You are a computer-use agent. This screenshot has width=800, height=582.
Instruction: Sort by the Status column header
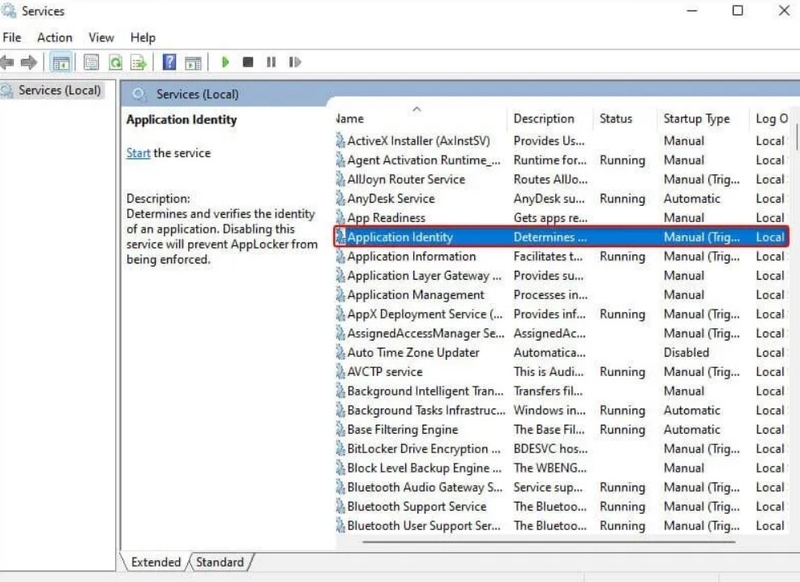626,118
